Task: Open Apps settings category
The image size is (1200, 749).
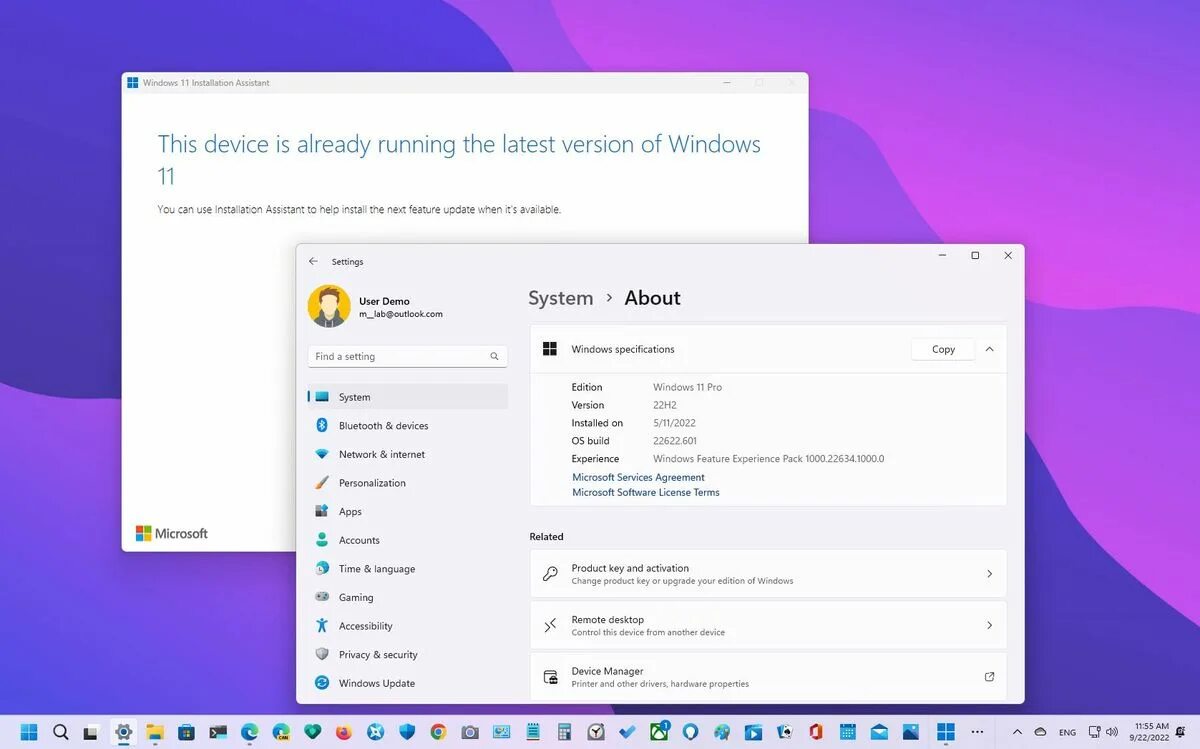Action: [x=408, y=511]
